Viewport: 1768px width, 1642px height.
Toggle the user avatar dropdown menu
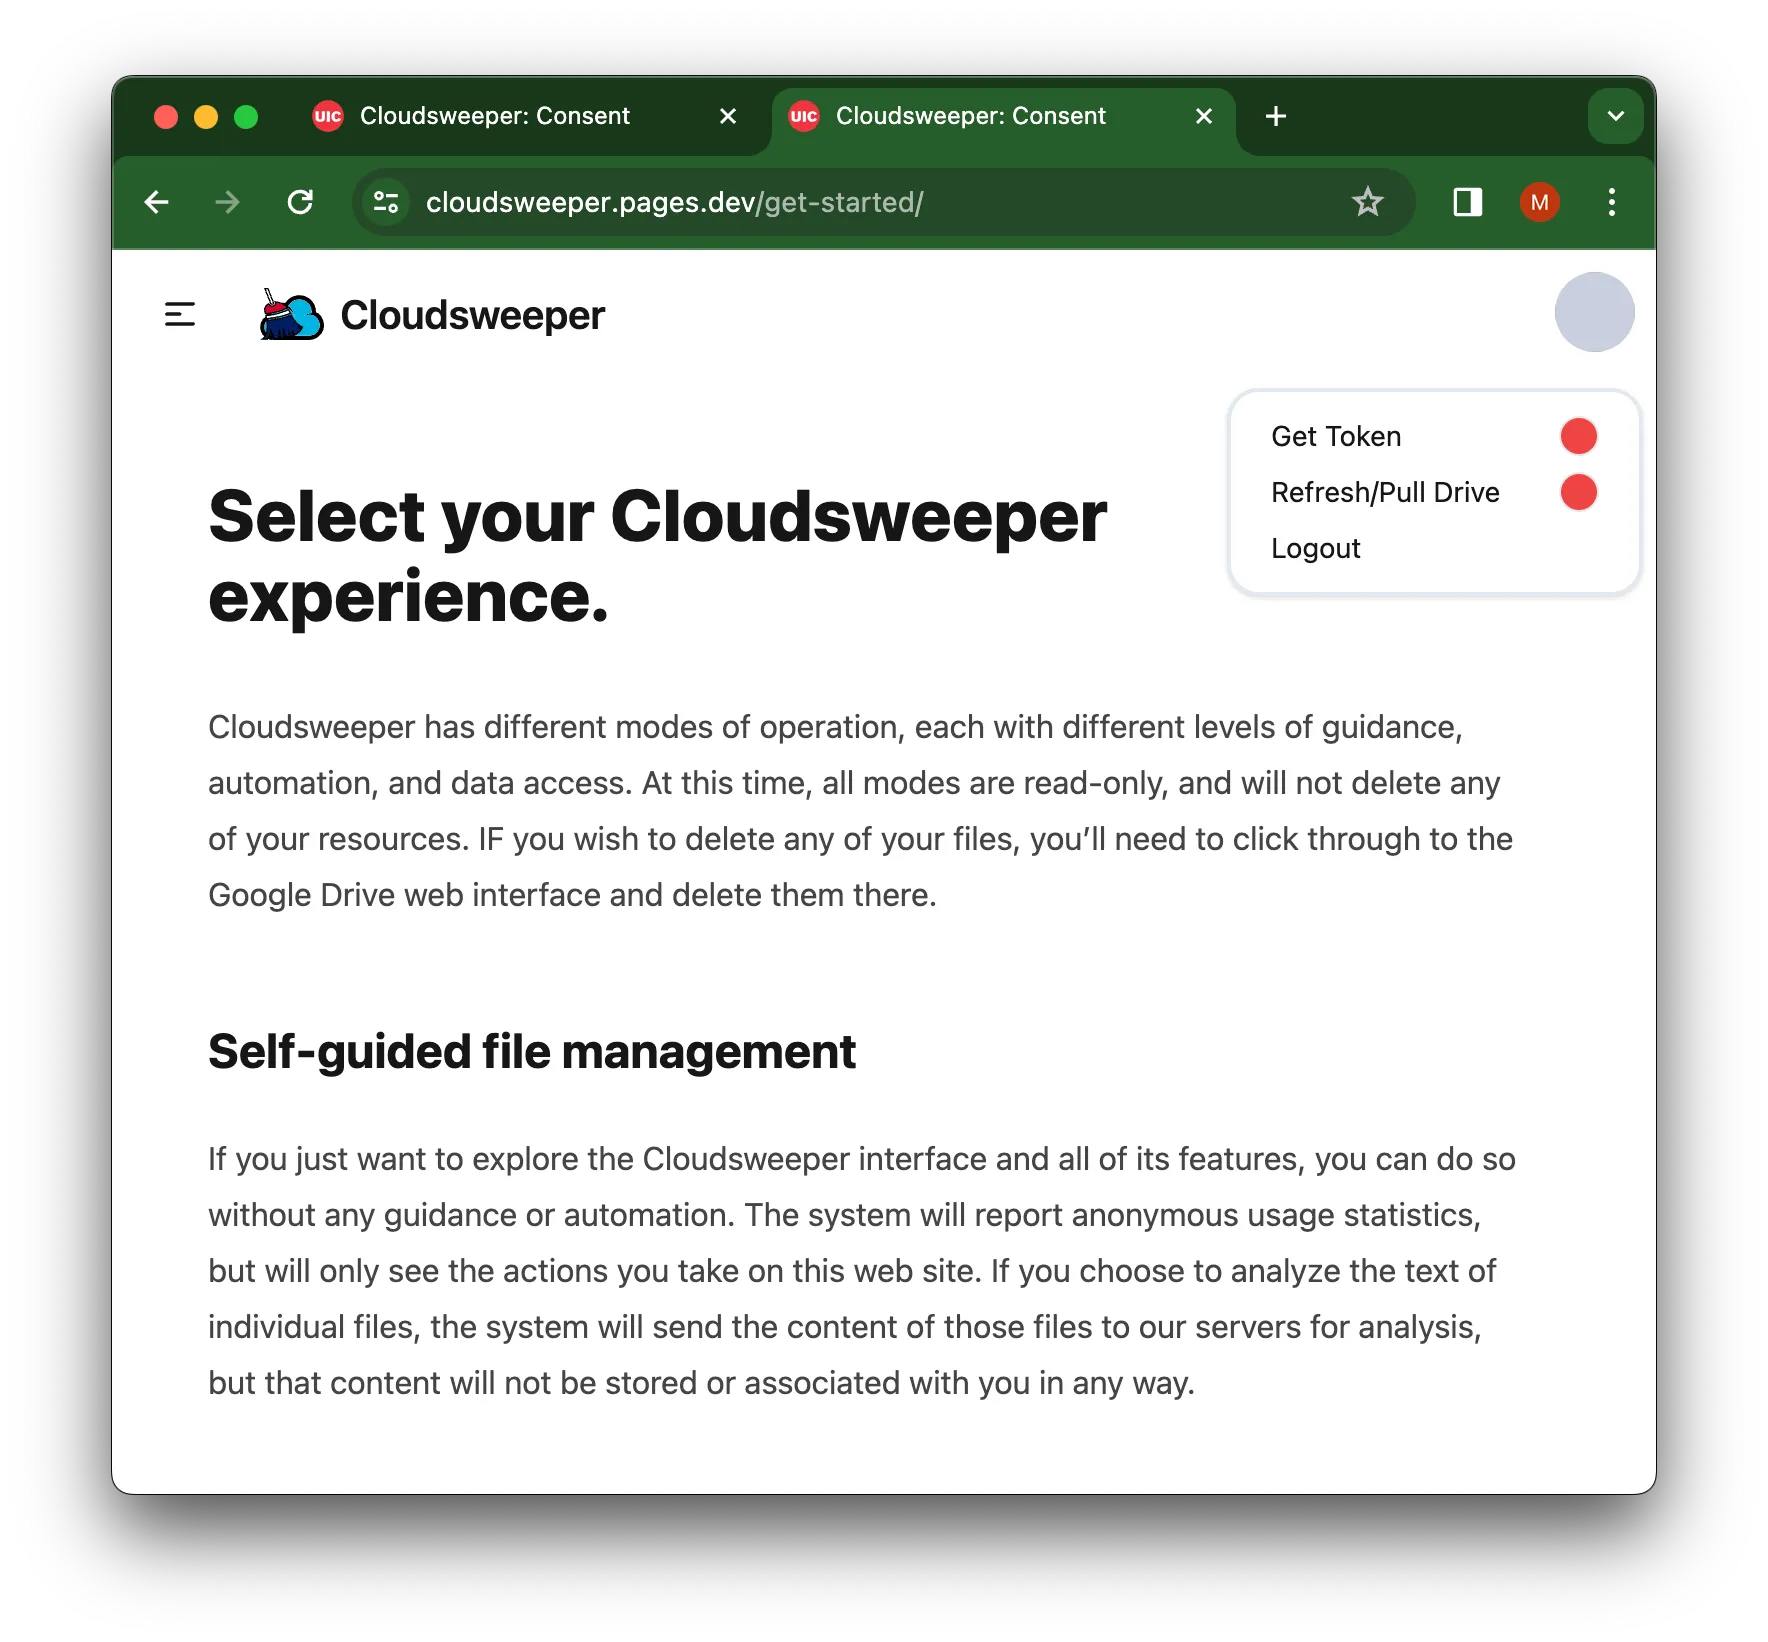click(1594, 312)
